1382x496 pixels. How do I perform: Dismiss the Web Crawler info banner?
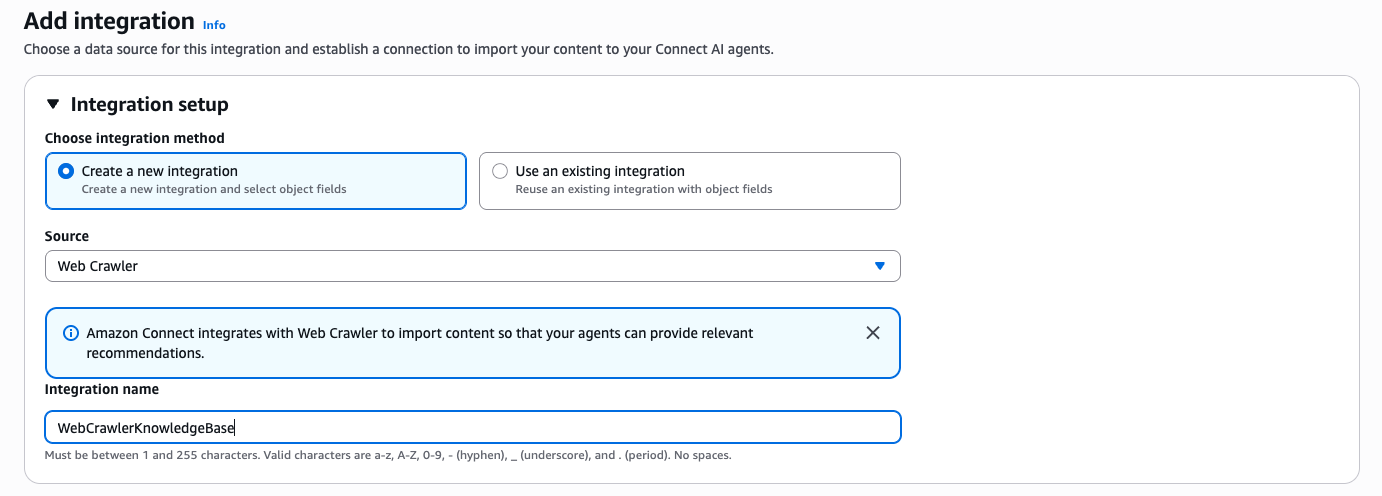[x=873, y=333]
